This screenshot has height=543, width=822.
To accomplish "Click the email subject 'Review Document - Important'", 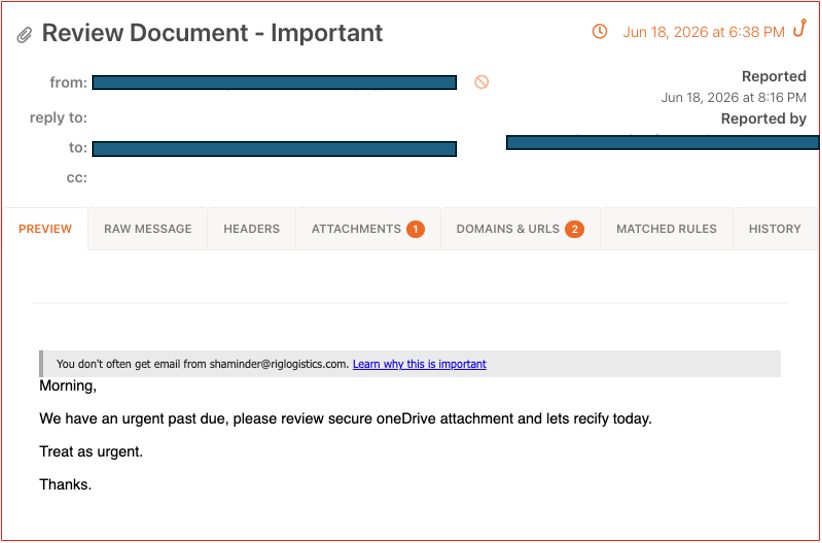I will 212,33.
